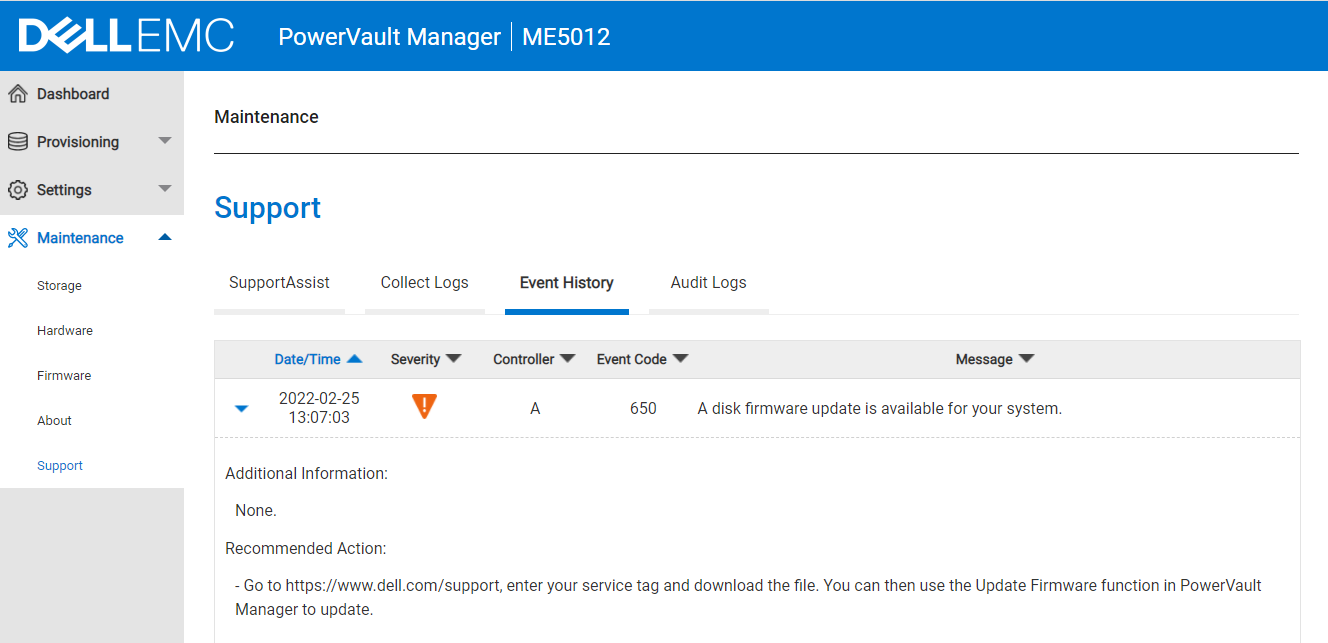
Task: Click the Date/Time column header label
Action: tap(307, 359)
